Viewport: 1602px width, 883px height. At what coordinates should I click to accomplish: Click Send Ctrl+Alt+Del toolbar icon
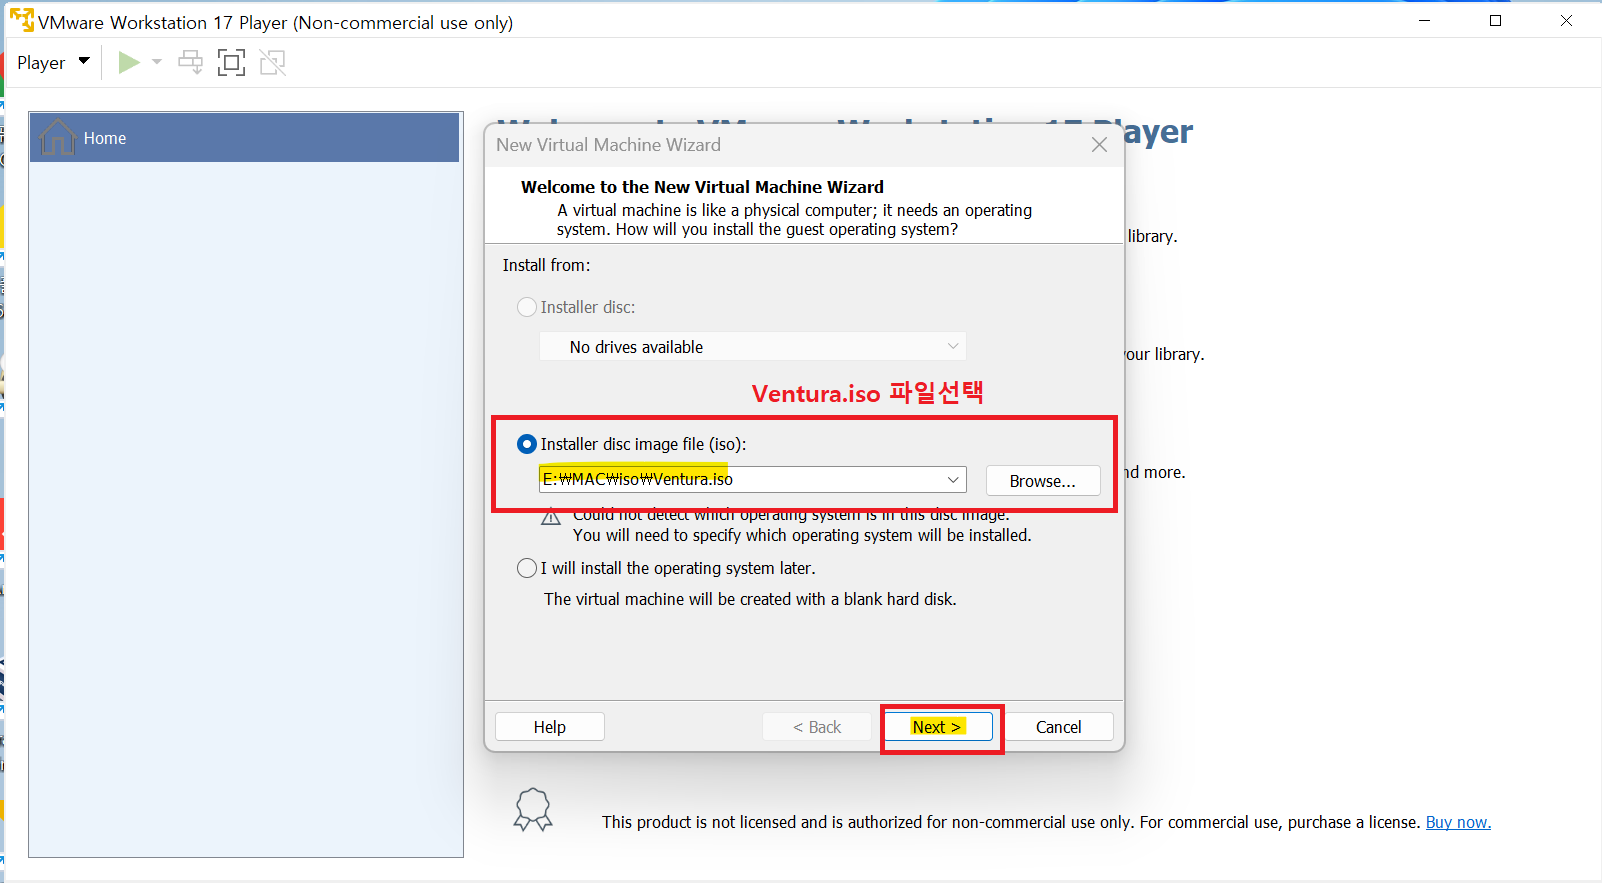[x=190, y=62]
